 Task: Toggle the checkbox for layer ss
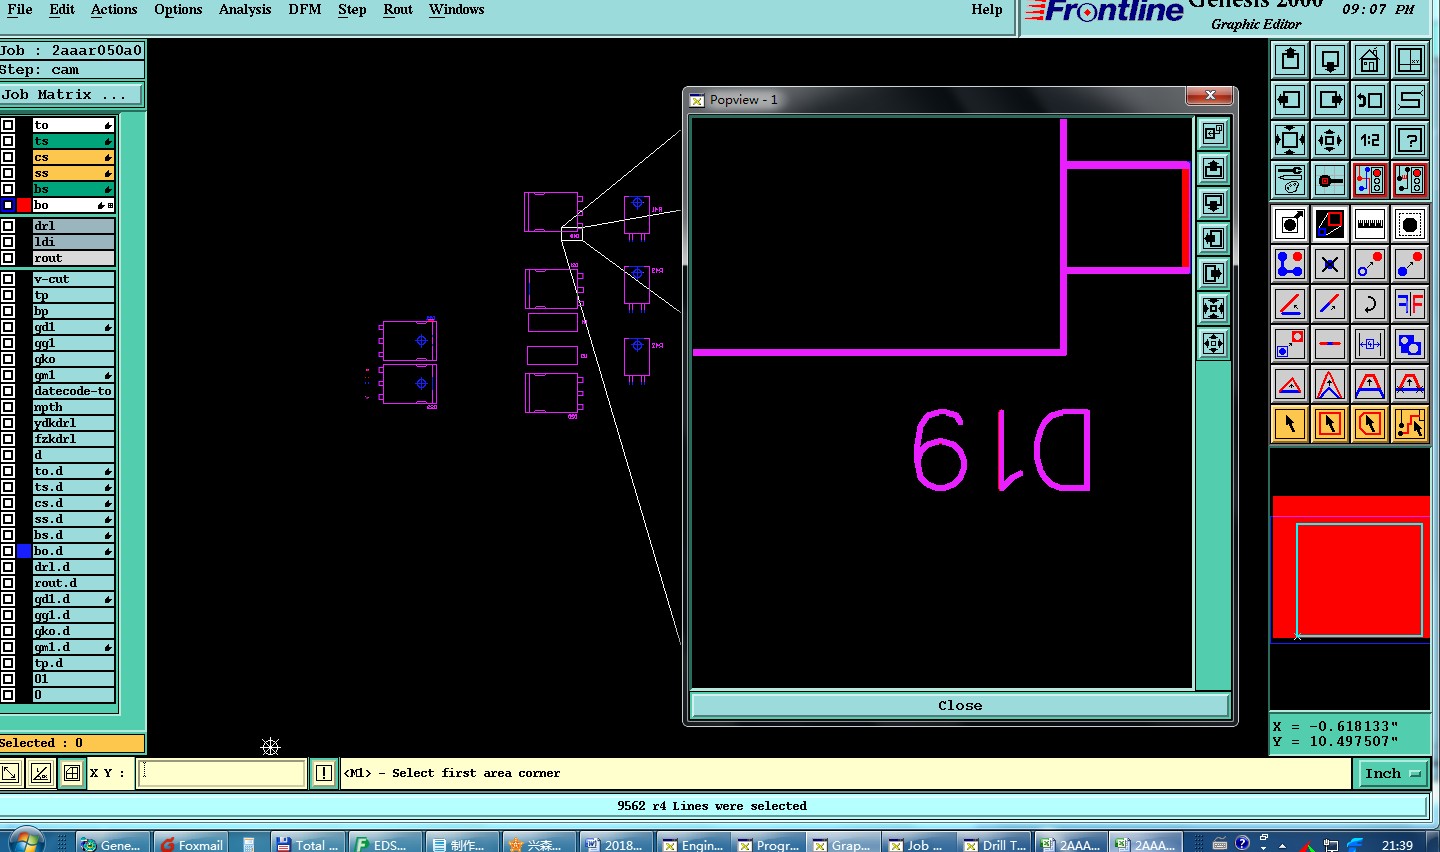[x=8, y=173]
